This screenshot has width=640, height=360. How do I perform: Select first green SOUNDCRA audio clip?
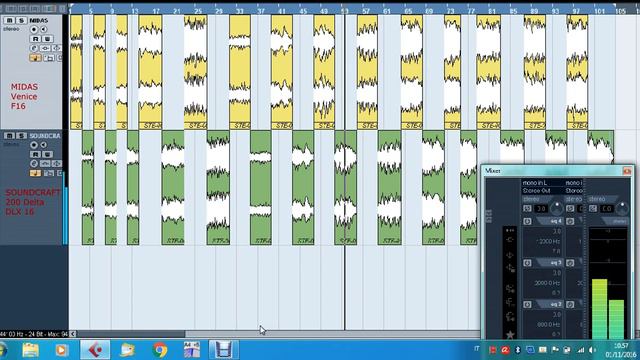(88, 188)
